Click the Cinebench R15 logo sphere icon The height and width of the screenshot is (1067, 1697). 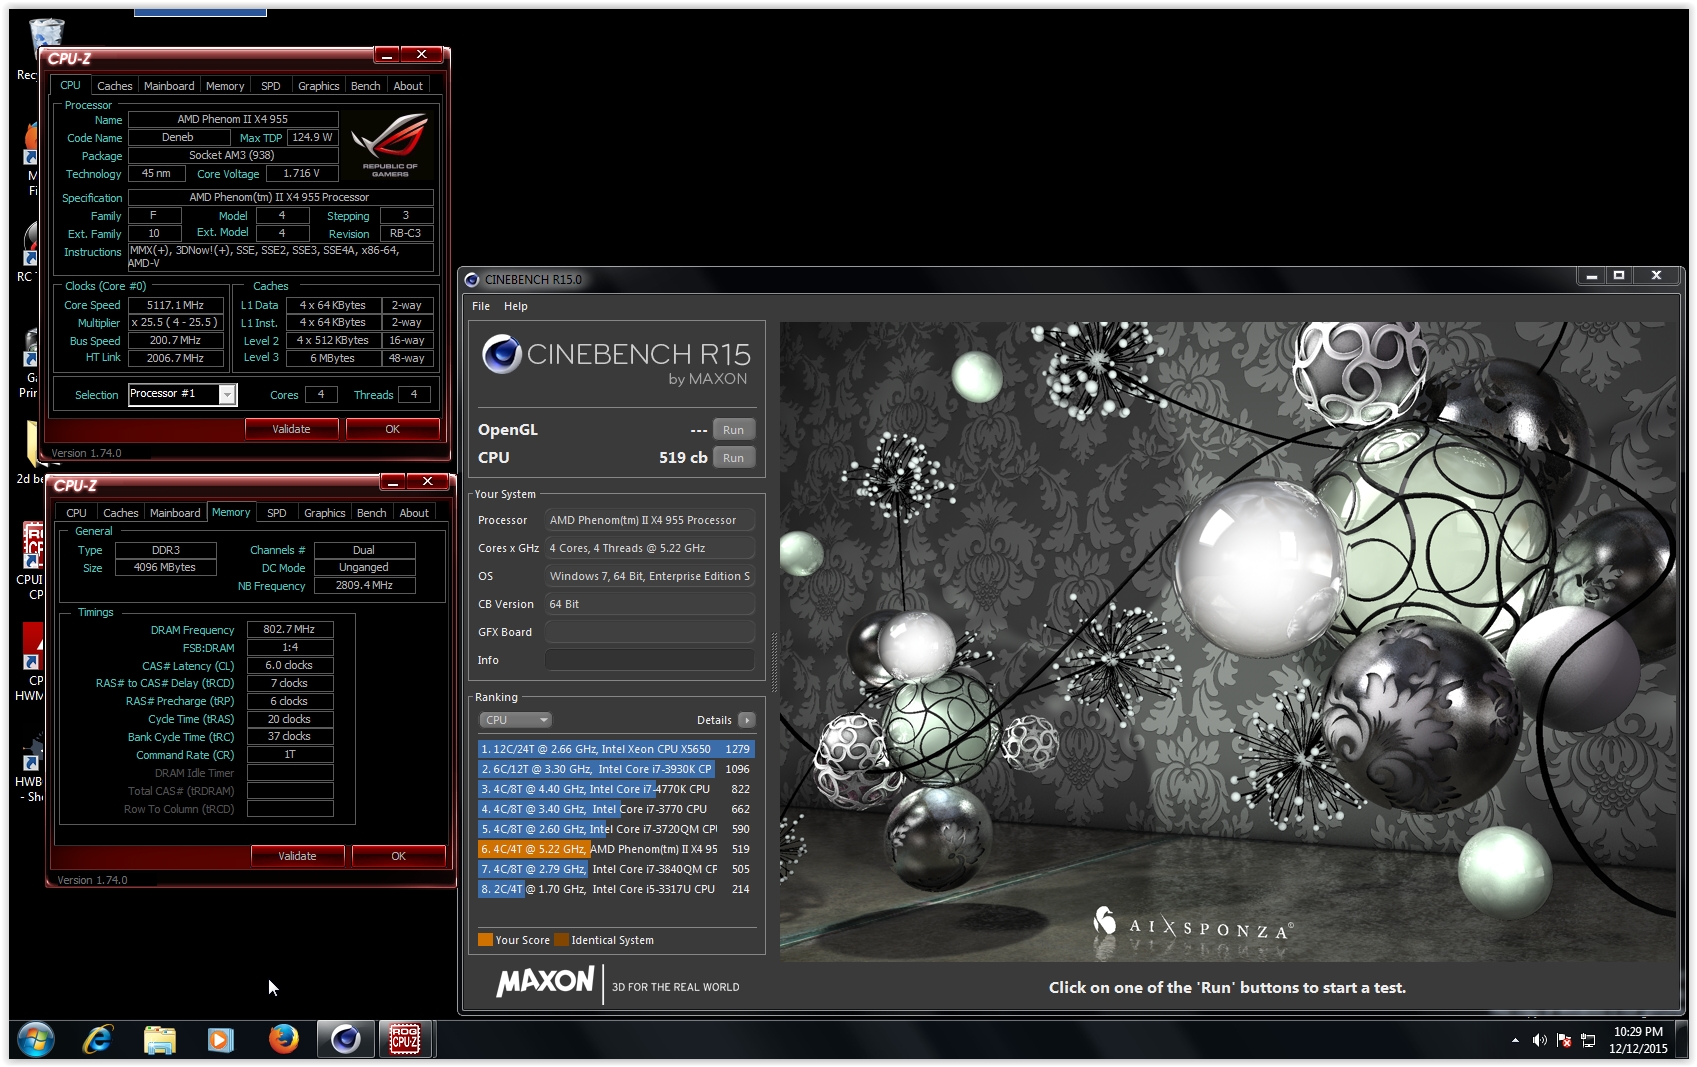[501, 354]
